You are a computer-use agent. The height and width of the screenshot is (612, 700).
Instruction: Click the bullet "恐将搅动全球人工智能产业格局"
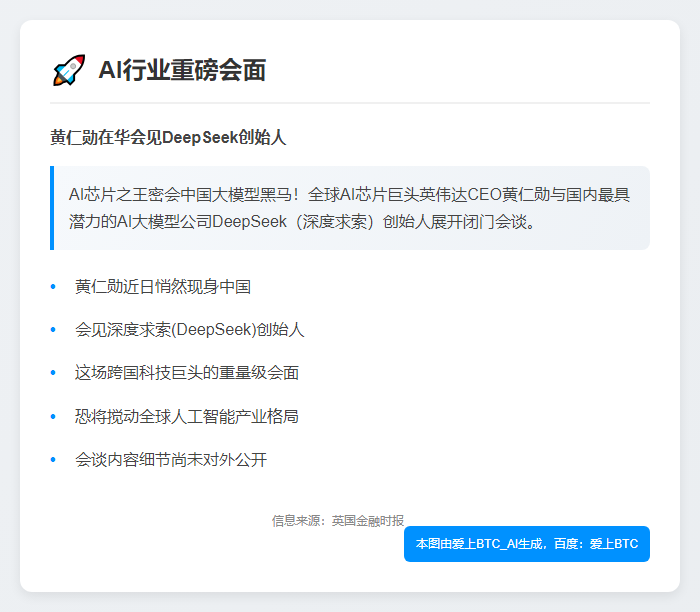[x=187, y=416]
